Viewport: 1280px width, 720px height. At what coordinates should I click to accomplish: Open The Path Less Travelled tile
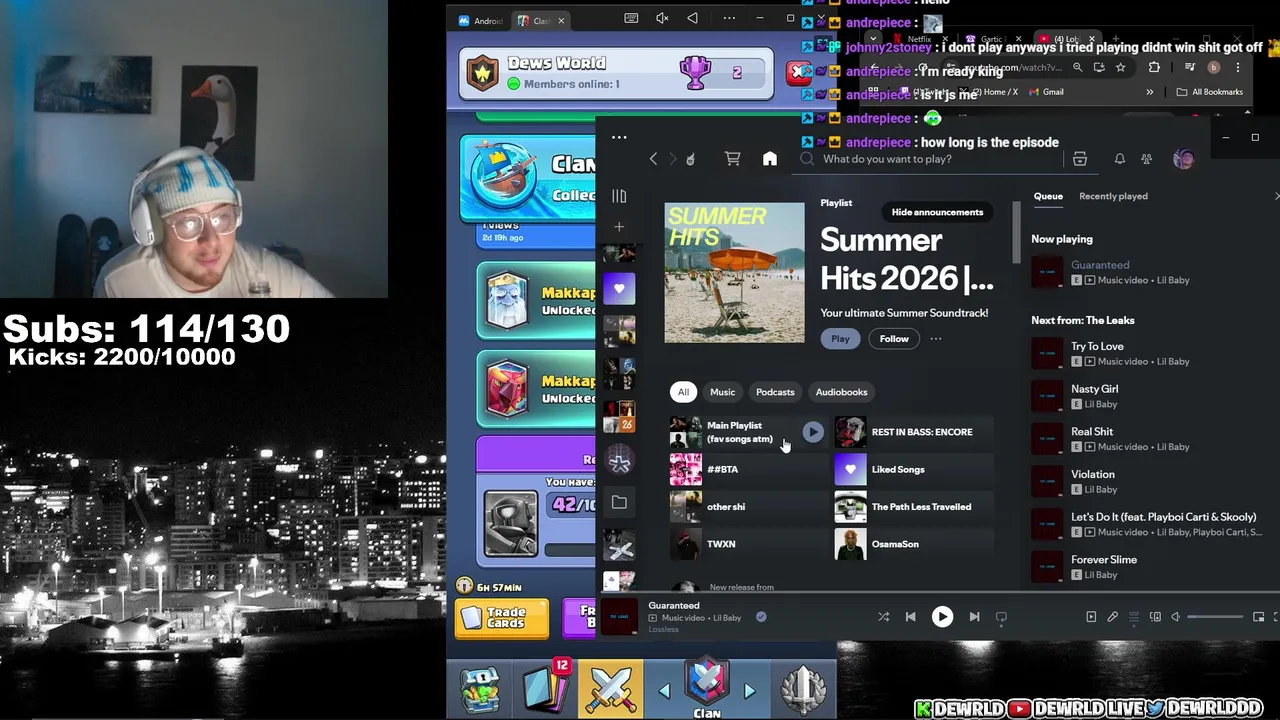913,507
